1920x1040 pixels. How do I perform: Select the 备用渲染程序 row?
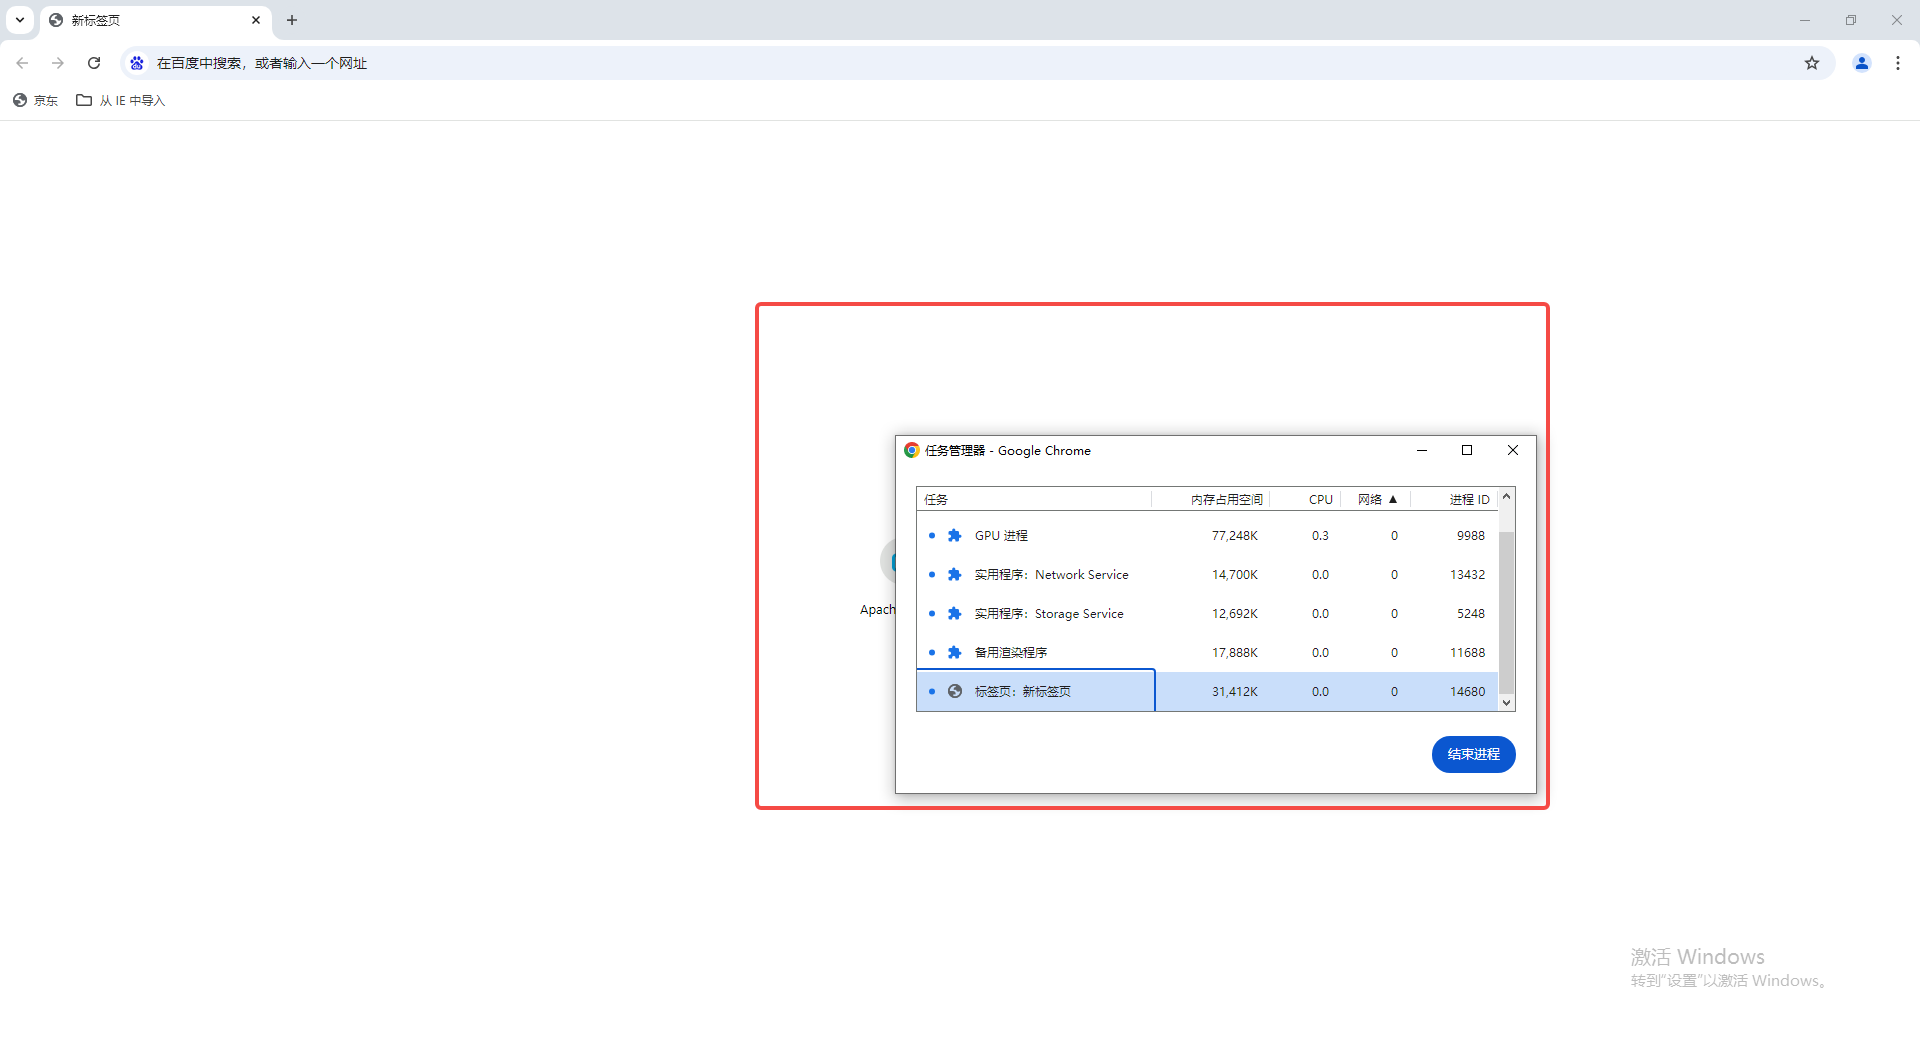click(1207, 653)
